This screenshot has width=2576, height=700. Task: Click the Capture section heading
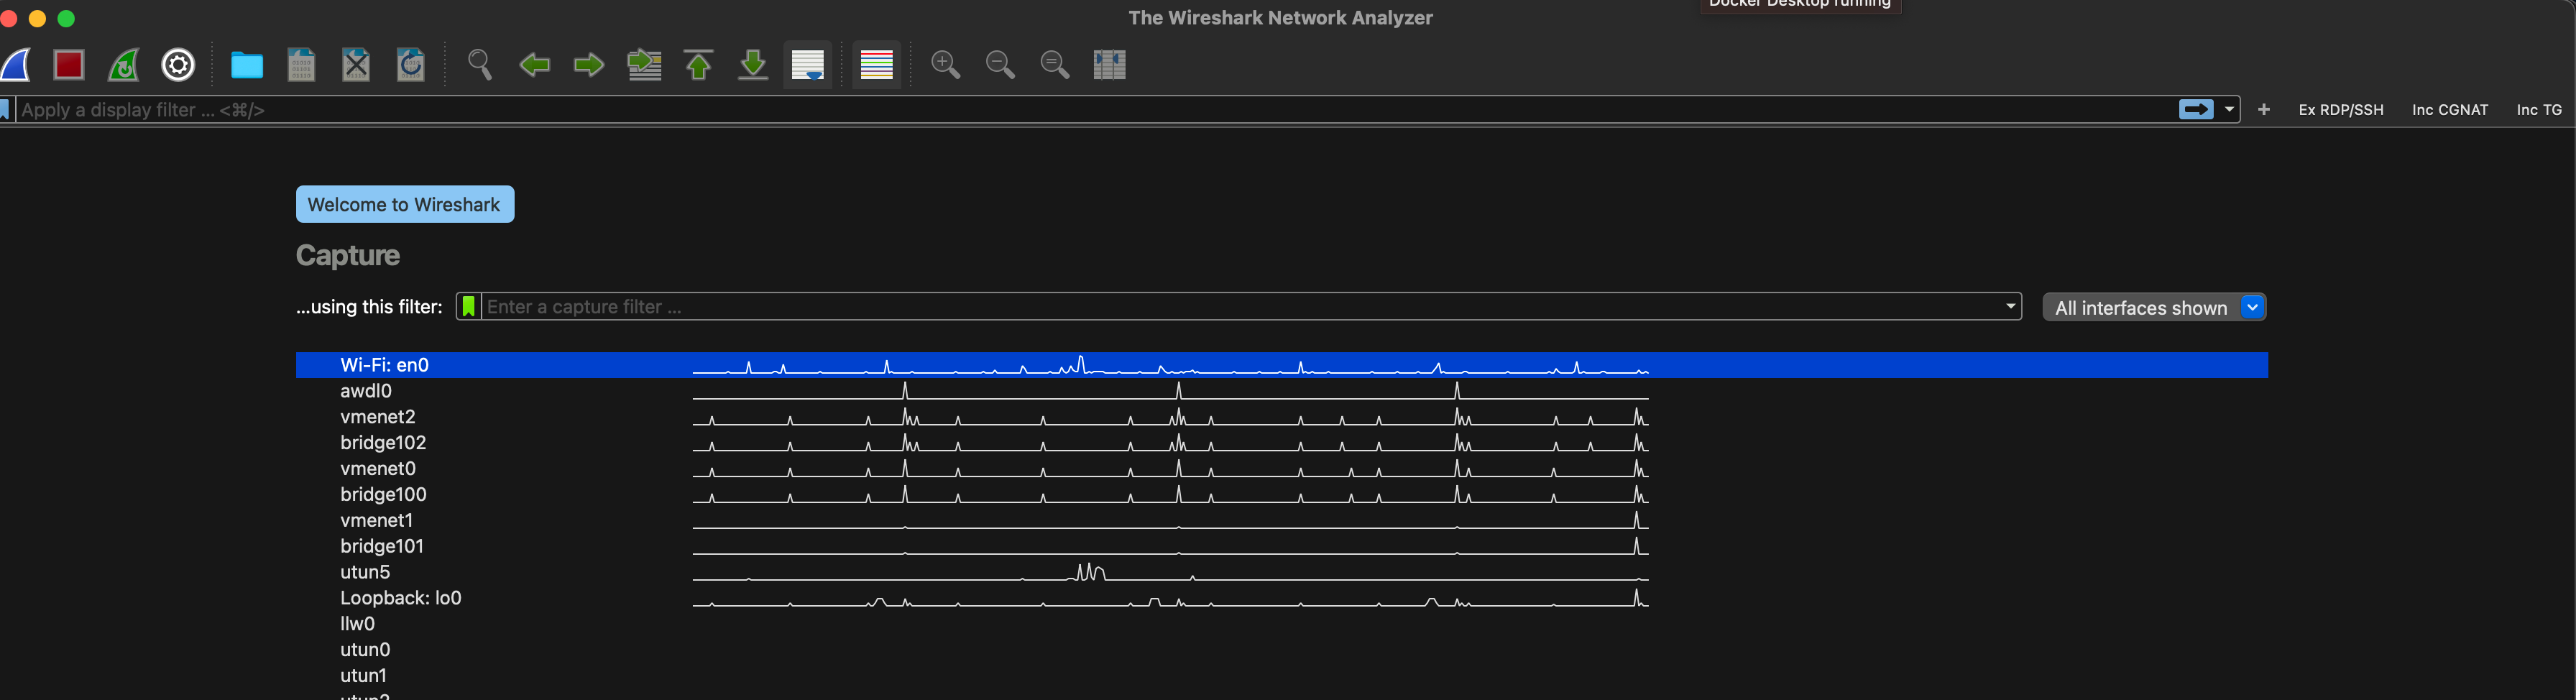click(348, 256)
